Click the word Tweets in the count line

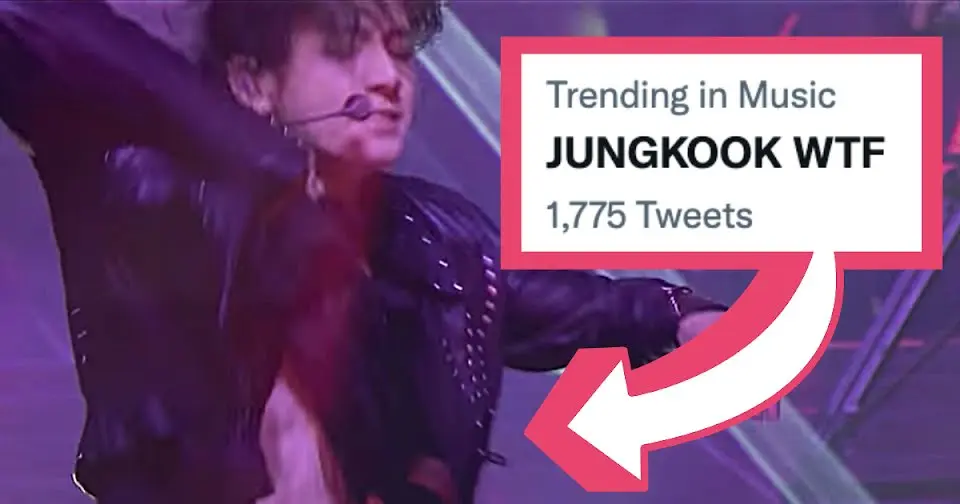click(x=694, y=216)
